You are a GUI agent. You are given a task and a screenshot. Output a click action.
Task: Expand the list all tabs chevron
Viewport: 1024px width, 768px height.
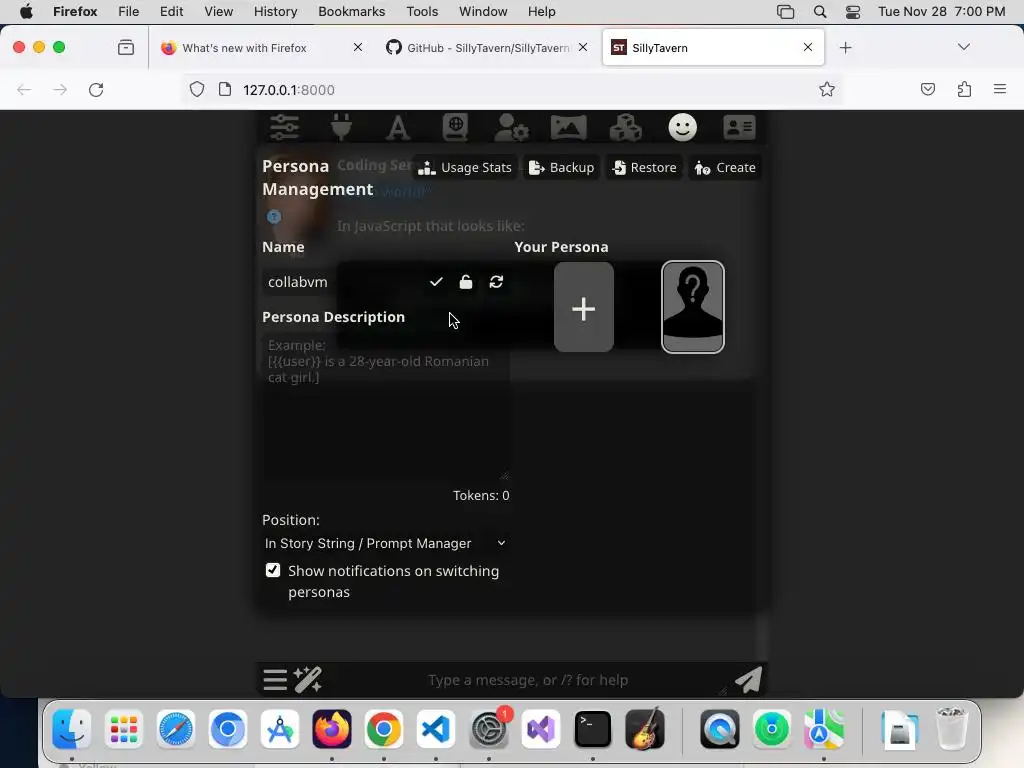pos(963,47)
